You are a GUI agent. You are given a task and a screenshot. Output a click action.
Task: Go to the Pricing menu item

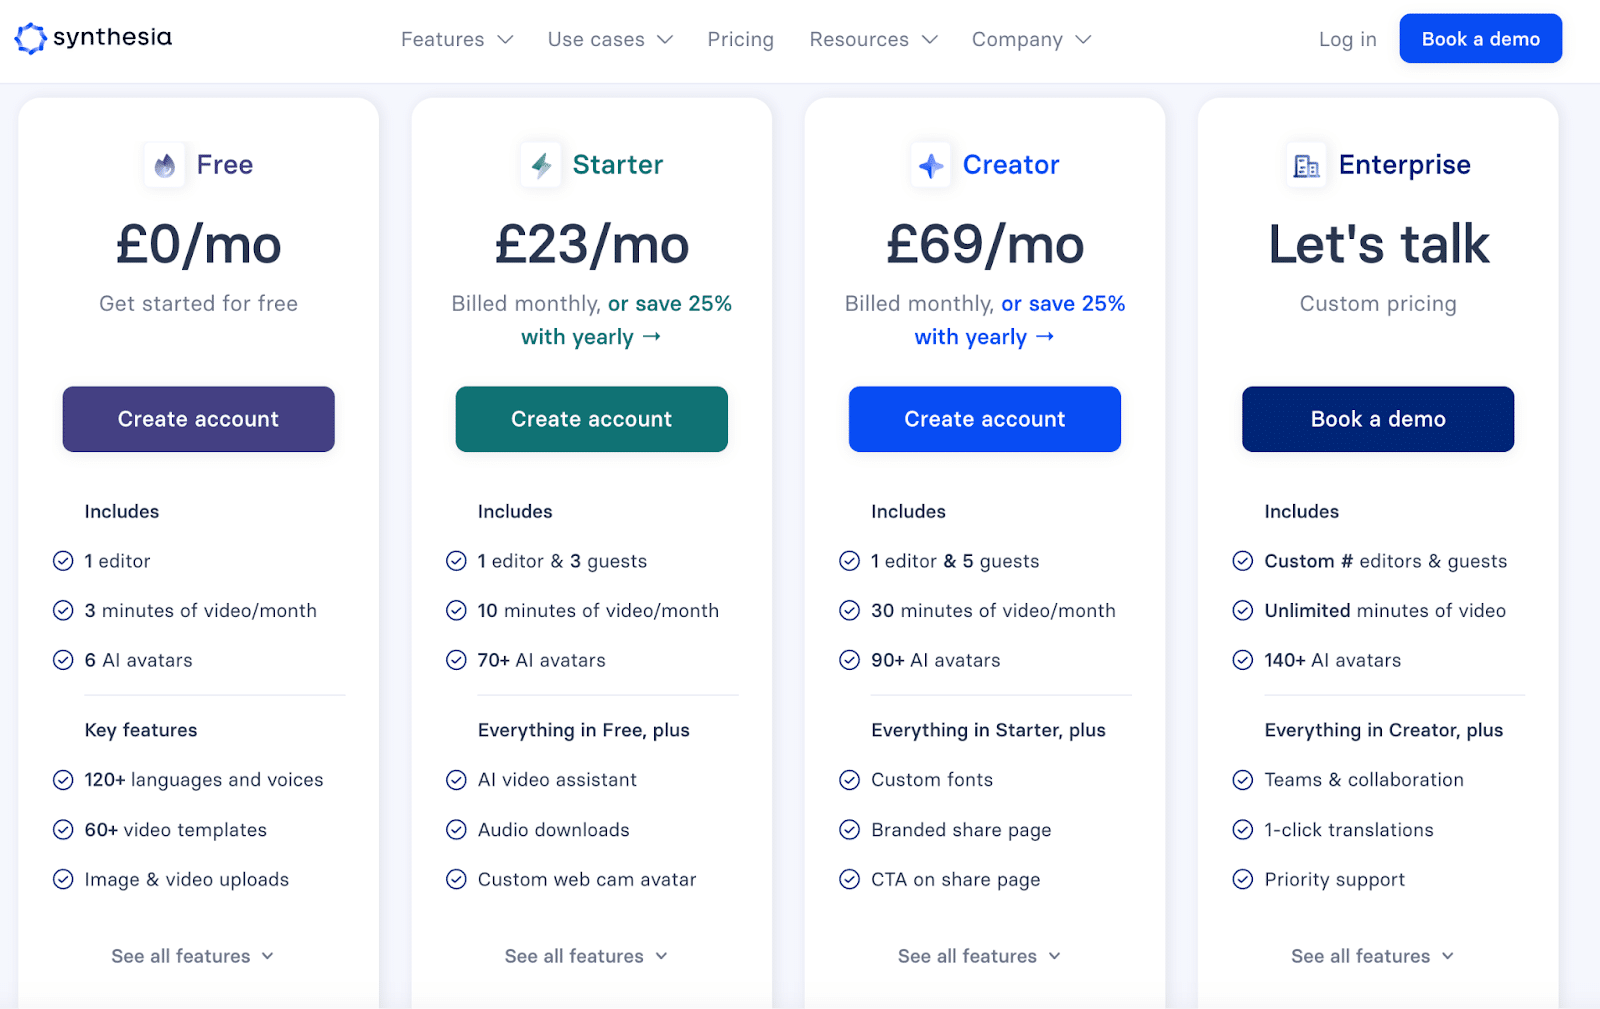point(741,39)
